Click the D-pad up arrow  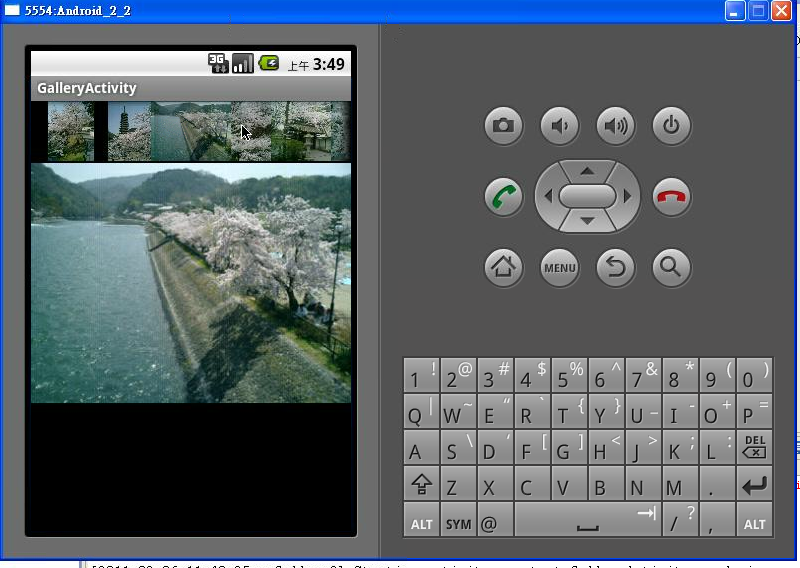point(587,171)
